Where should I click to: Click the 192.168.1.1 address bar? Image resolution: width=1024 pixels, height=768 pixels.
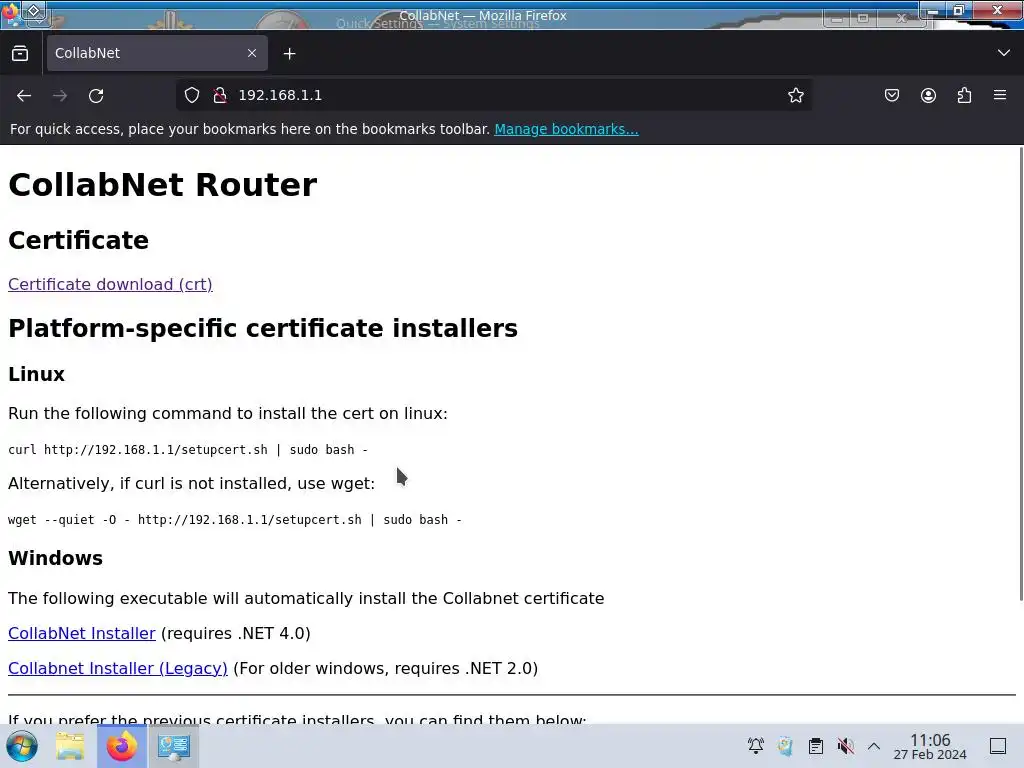tap(494, 95)
